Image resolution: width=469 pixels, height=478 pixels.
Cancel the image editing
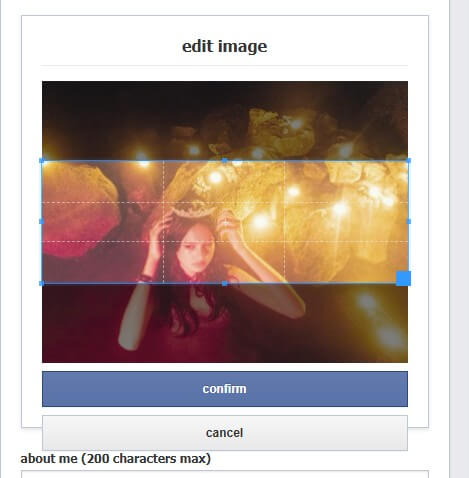225,433
